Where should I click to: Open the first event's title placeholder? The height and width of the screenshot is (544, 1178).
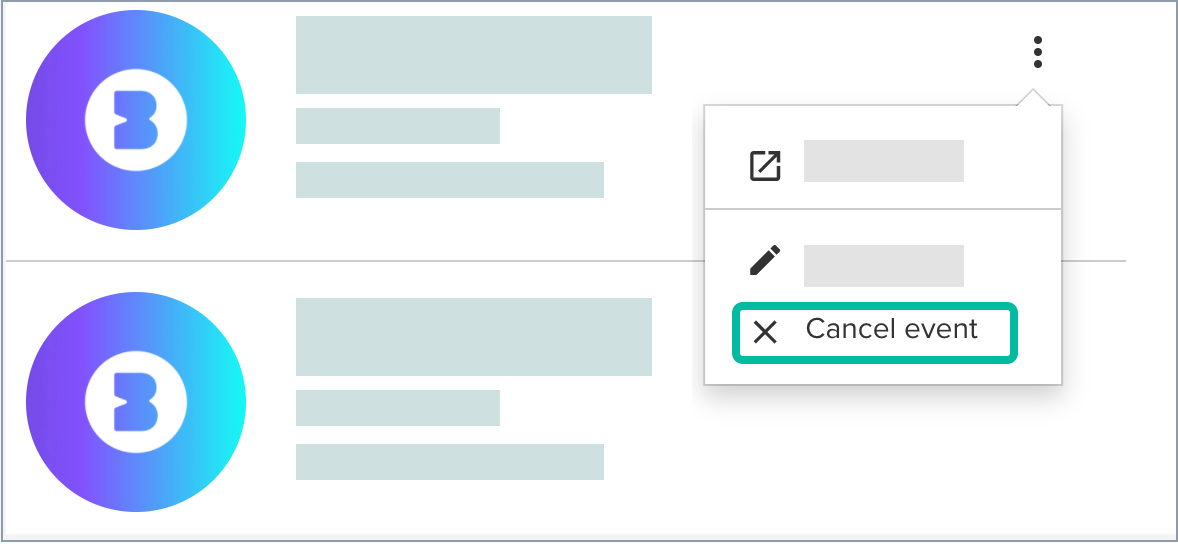tap(473, 55)
